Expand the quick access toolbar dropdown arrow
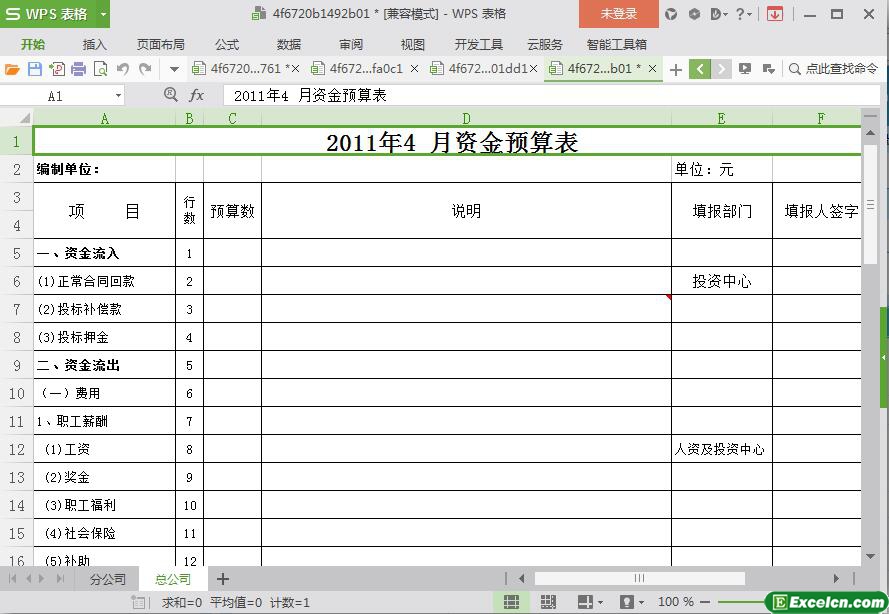This screenshot has height=614, width=889. [174, 70]
